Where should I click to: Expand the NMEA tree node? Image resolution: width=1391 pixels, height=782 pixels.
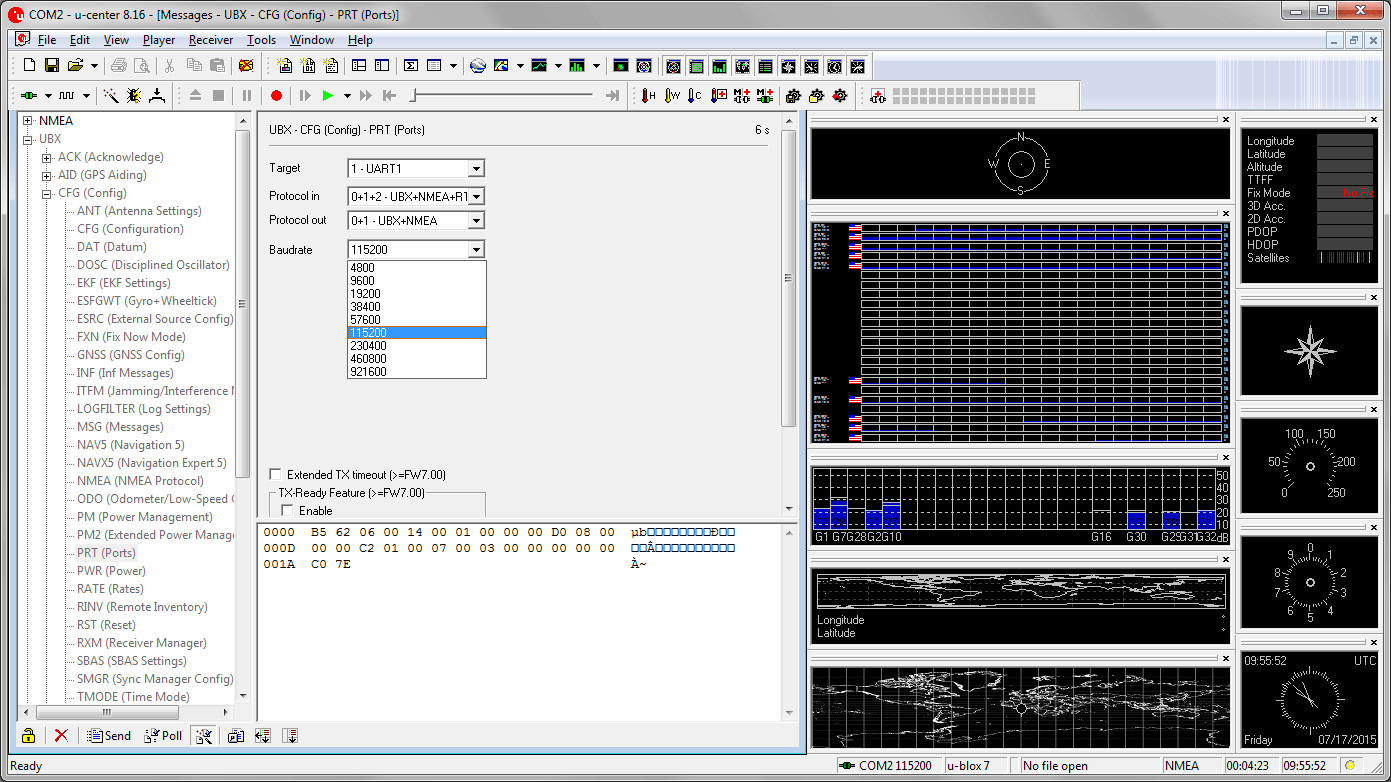[28, 121]
